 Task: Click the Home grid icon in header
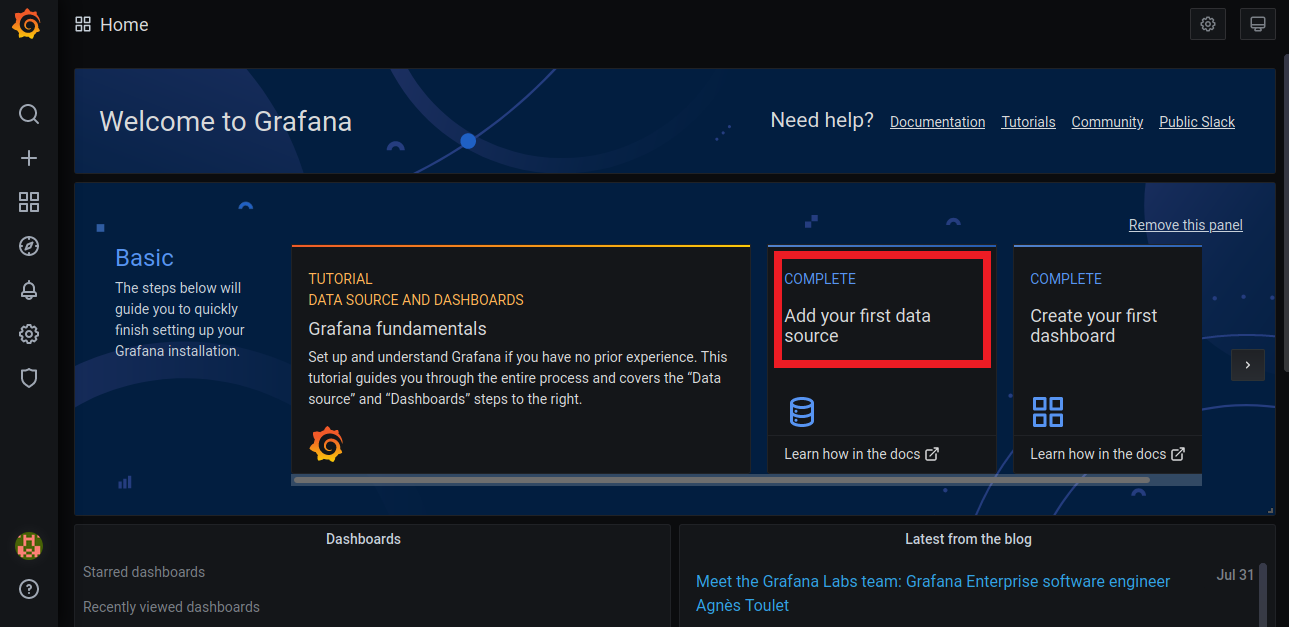[x=83, y=24]
